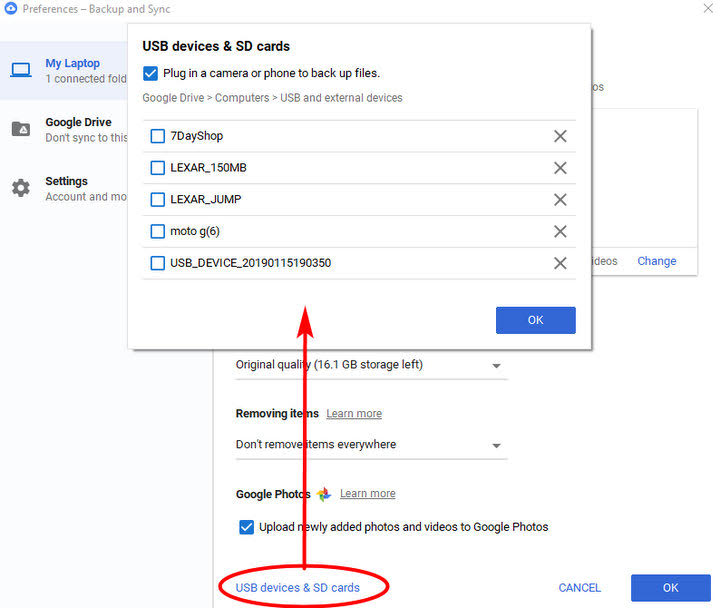Close the Preferences window
The image size is (720, 608).
(x=708, y=8)
